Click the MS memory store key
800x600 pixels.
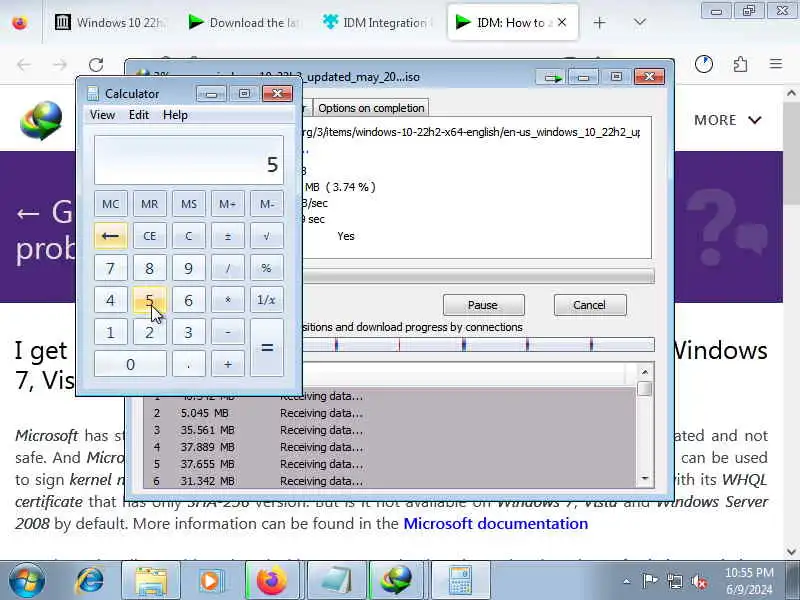(x=189, y=204)
